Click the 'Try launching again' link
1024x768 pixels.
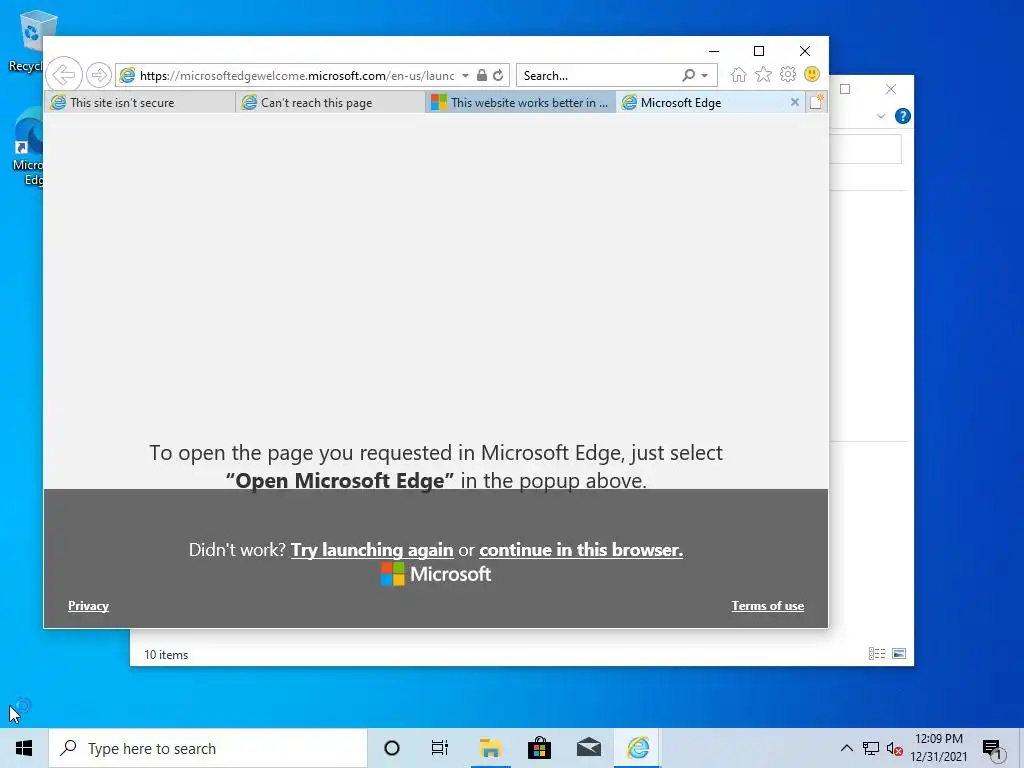coord(372,550)
